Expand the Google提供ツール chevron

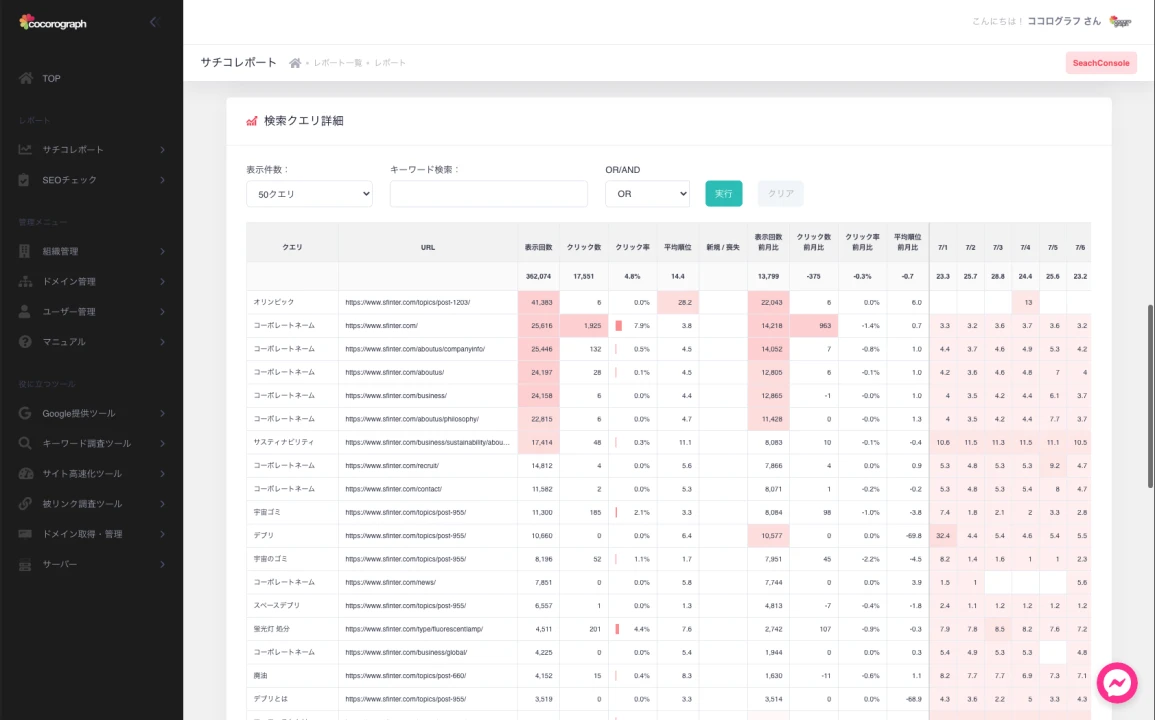[x=162, y=413]
